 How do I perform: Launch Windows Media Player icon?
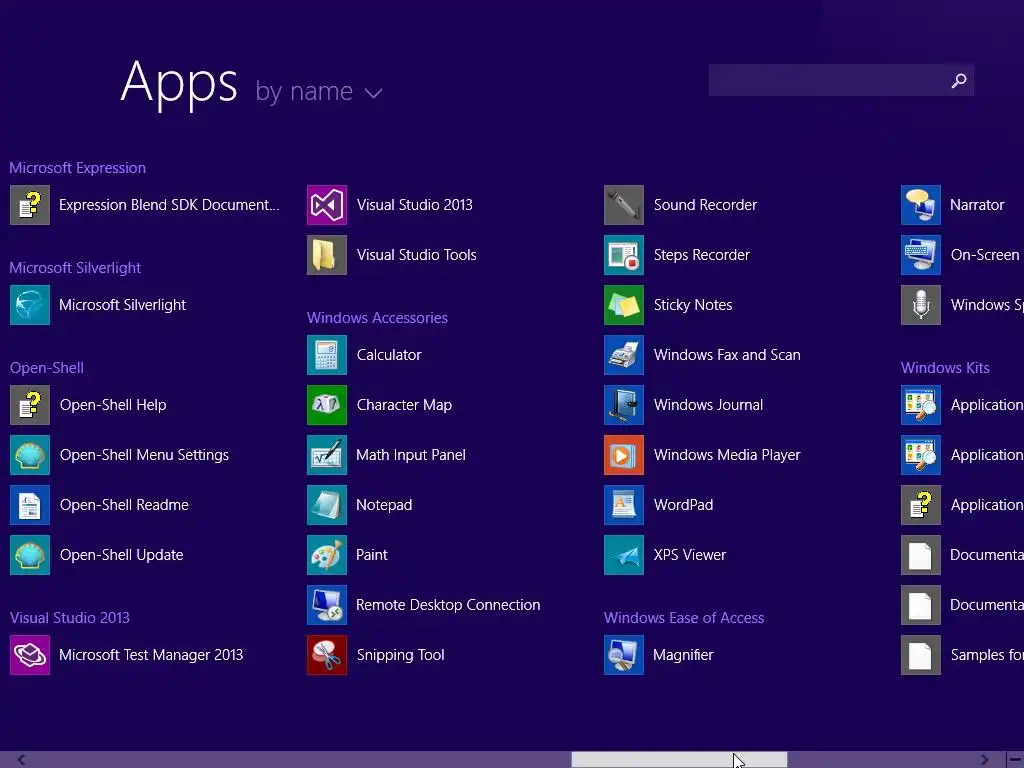pos(624,455)
